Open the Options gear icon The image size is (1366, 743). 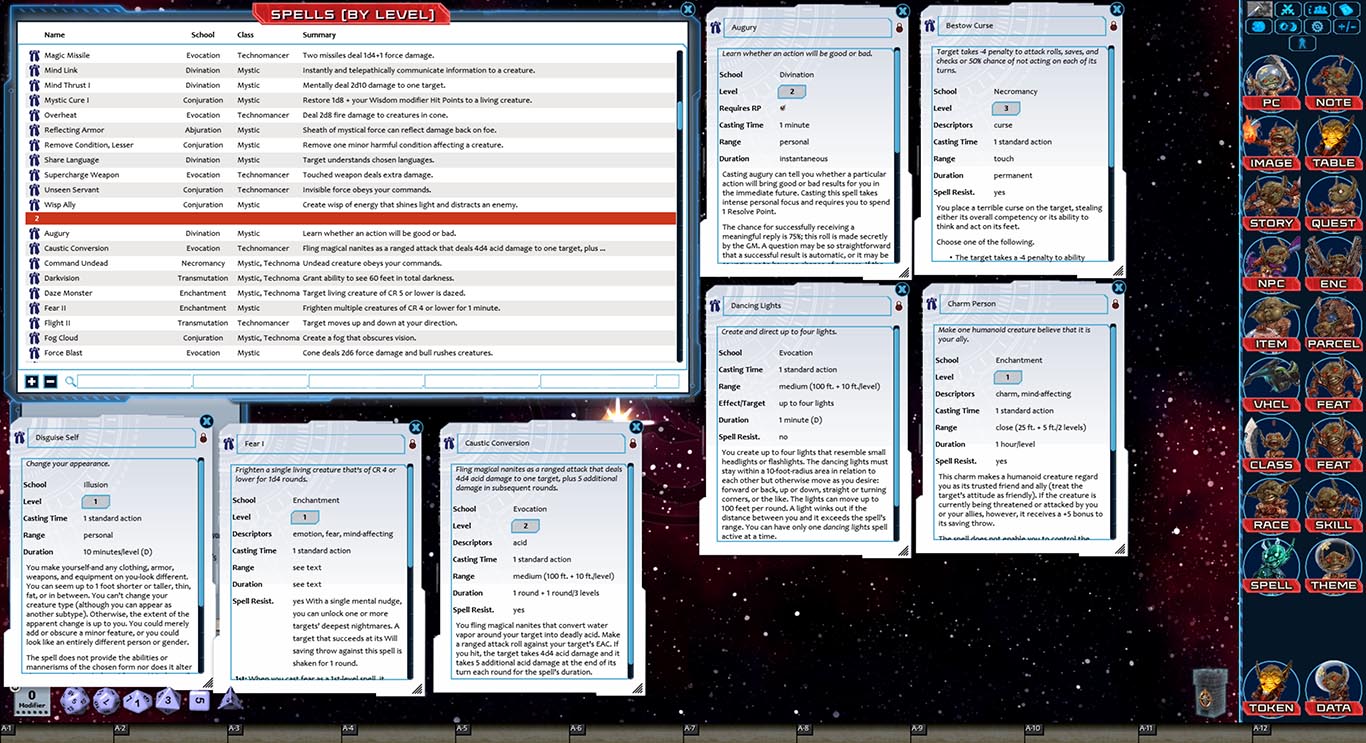pyautogui.click(x=1316, y=27)
